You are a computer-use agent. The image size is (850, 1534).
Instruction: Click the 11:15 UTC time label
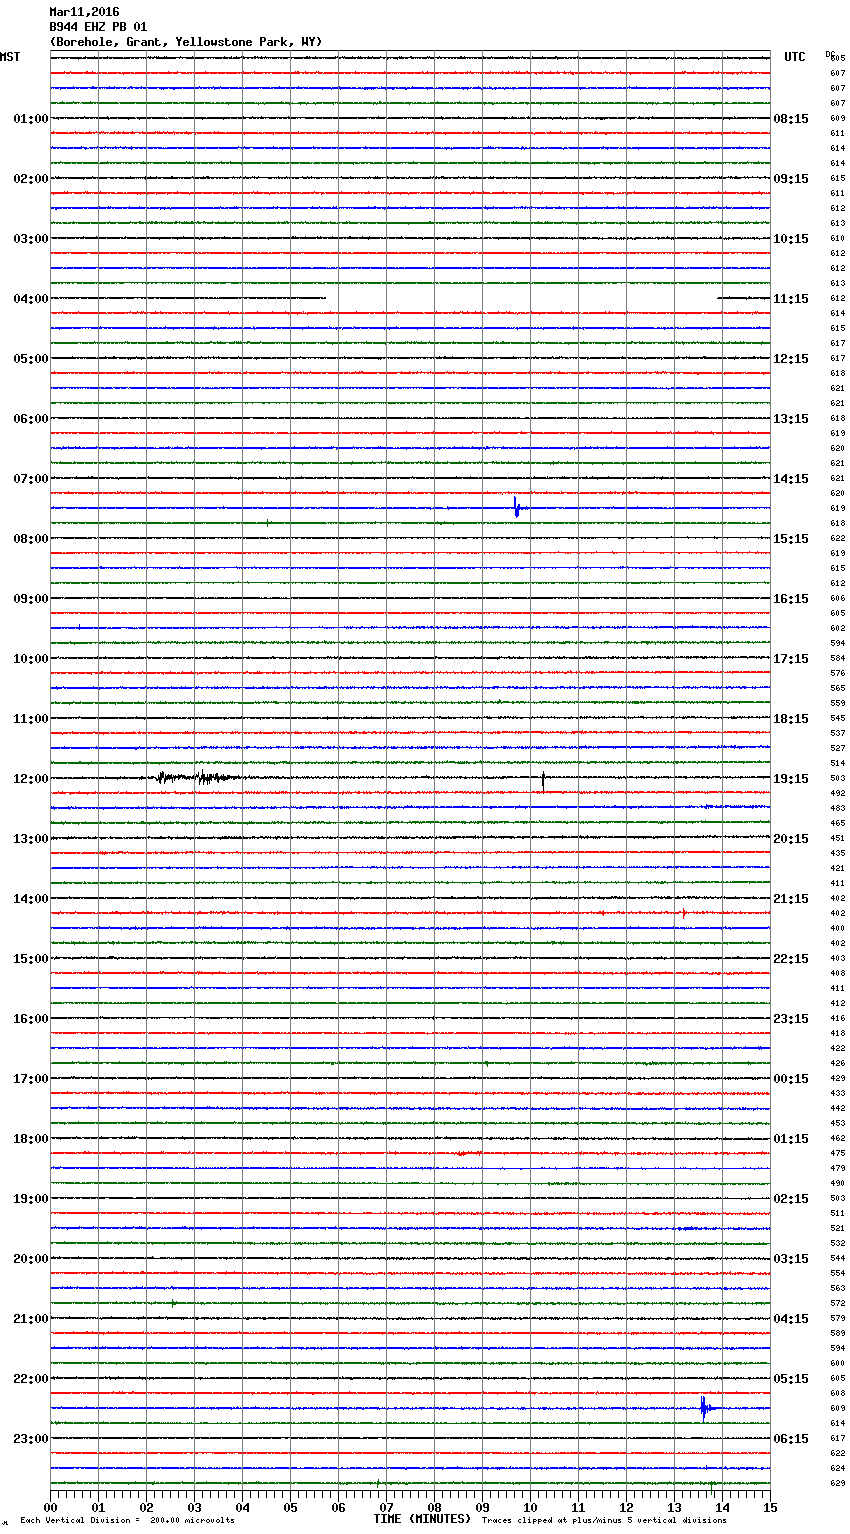click(x=791, y=299)
